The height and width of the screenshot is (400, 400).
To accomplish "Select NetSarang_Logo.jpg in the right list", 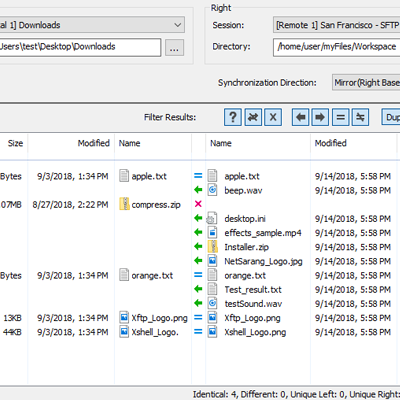I will click(263, 261).
